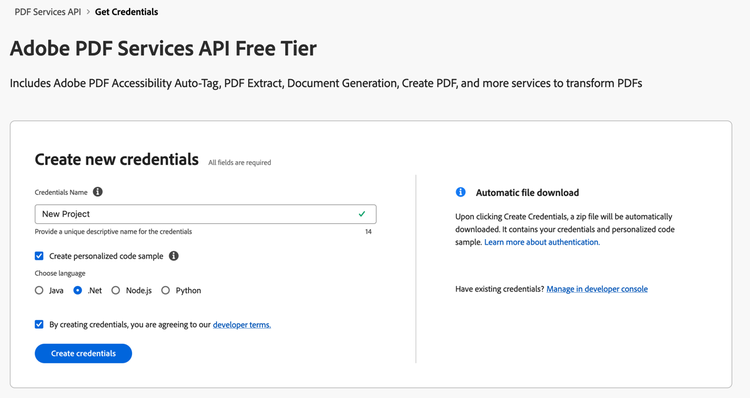The image size is (750, 398).
Task: Open Learn more about authentication link
Action: coord(542,242)
